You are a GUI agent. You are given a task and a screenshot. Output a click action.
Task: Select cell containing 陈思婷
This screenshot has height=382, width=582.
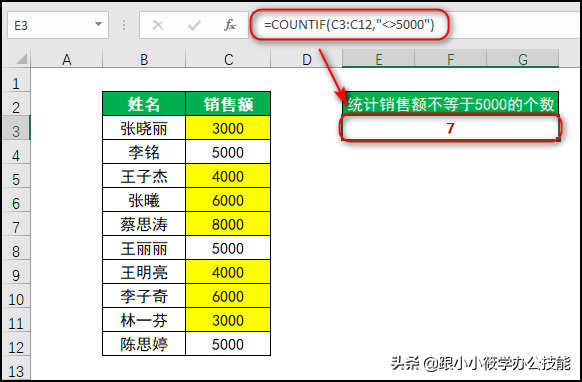tap(144, 344)
